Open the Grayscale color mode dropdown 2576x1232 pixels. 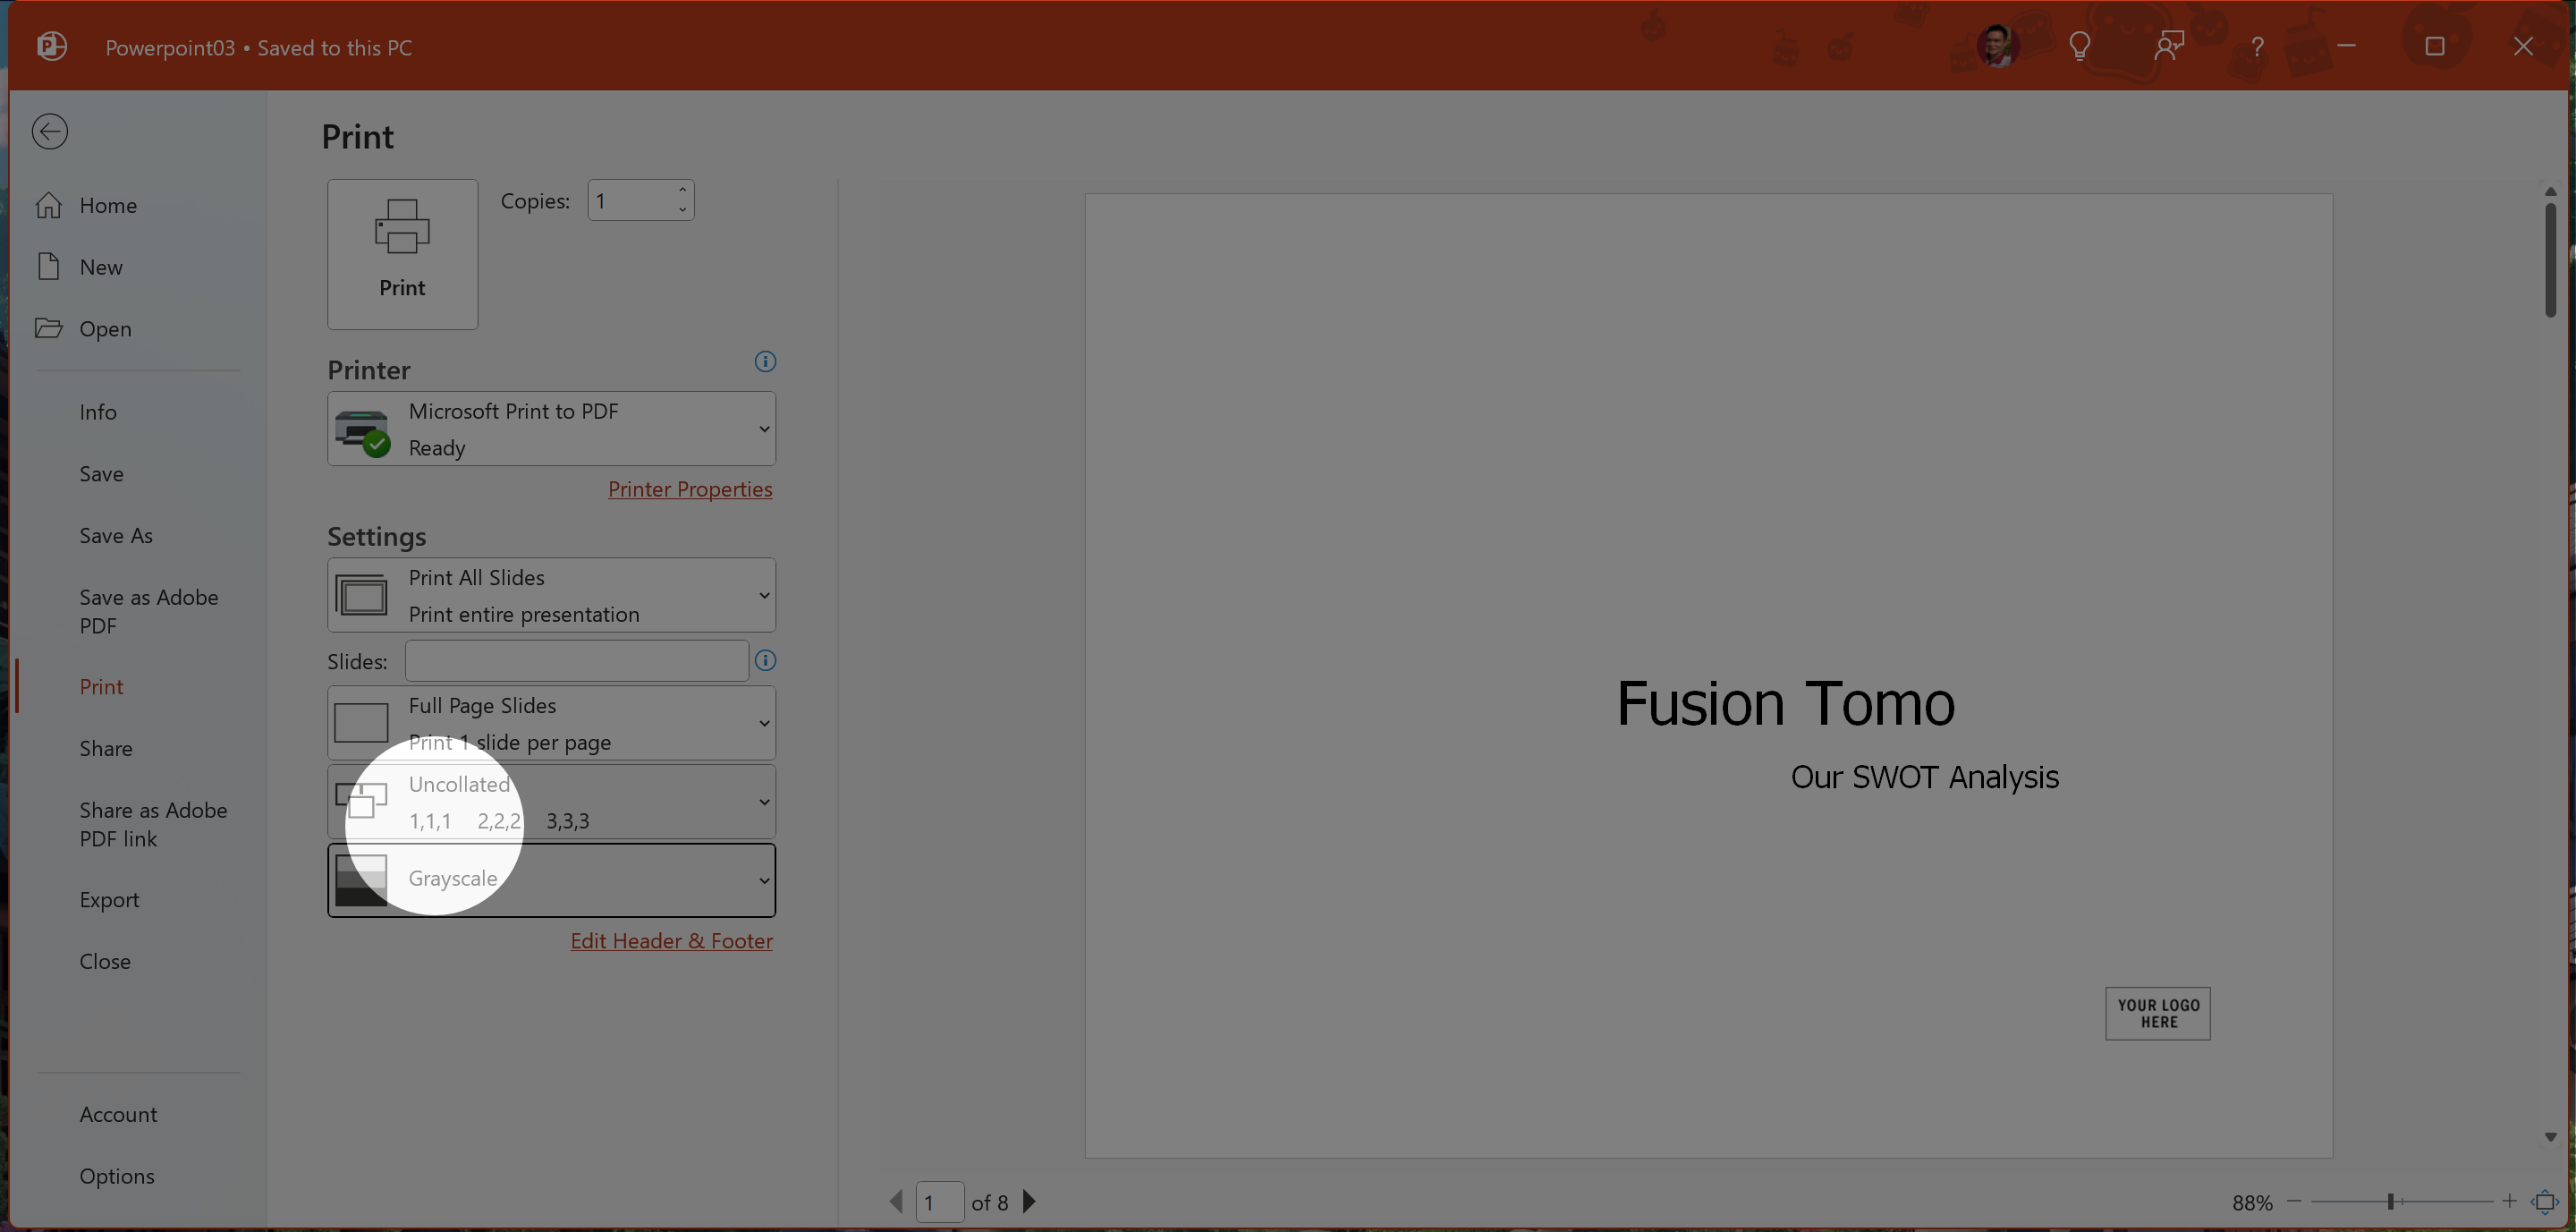[551, 880]
